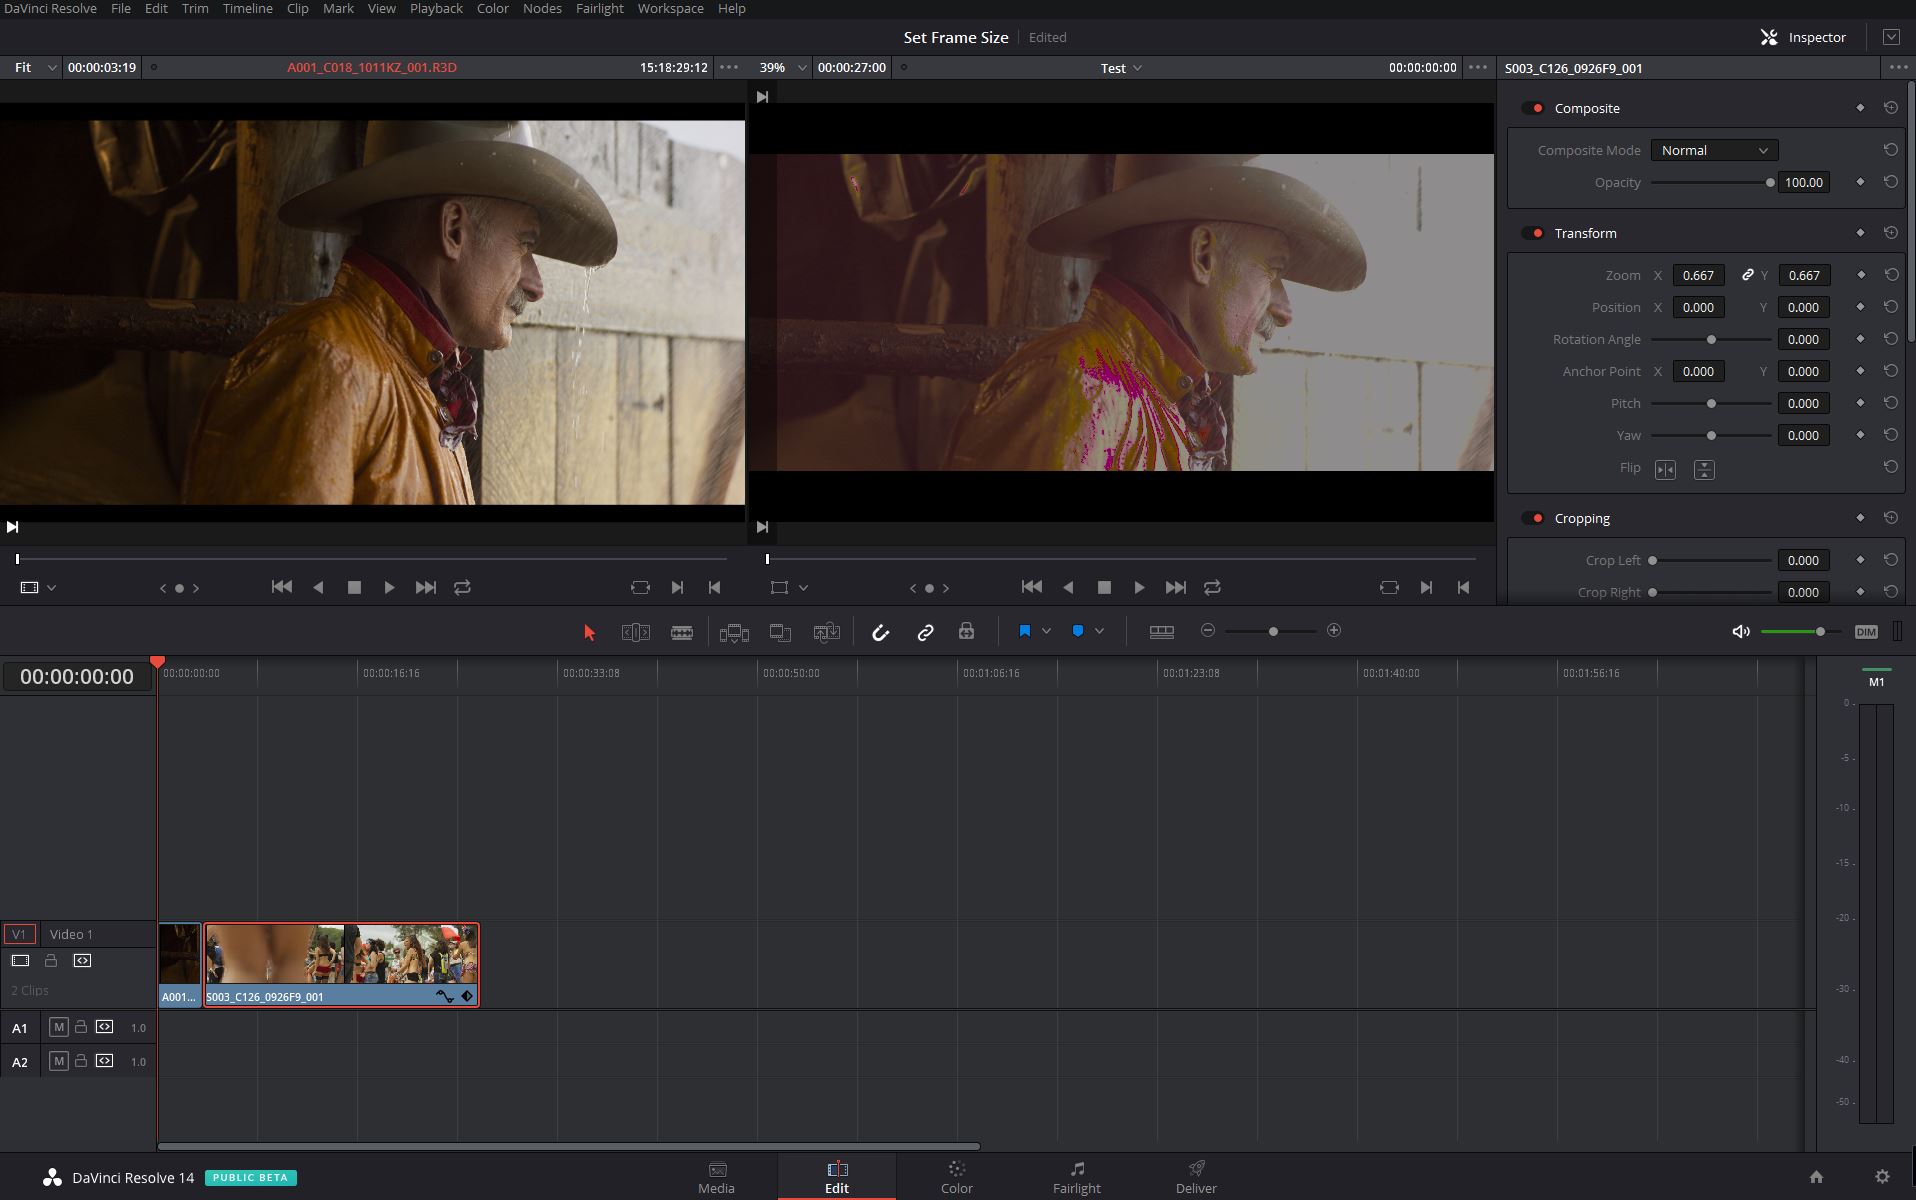Toggle timeline snapping magnet icon
Image resolution: width=1916 pixels, height=1200 pixels.
tap(880, 632)
